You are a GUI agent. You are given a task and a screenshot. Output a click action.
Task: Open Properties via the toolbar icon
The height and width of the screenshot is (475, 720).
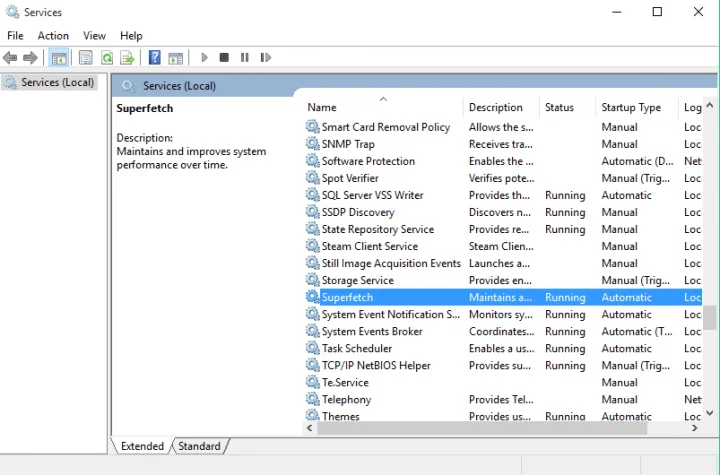coord(86,58)
